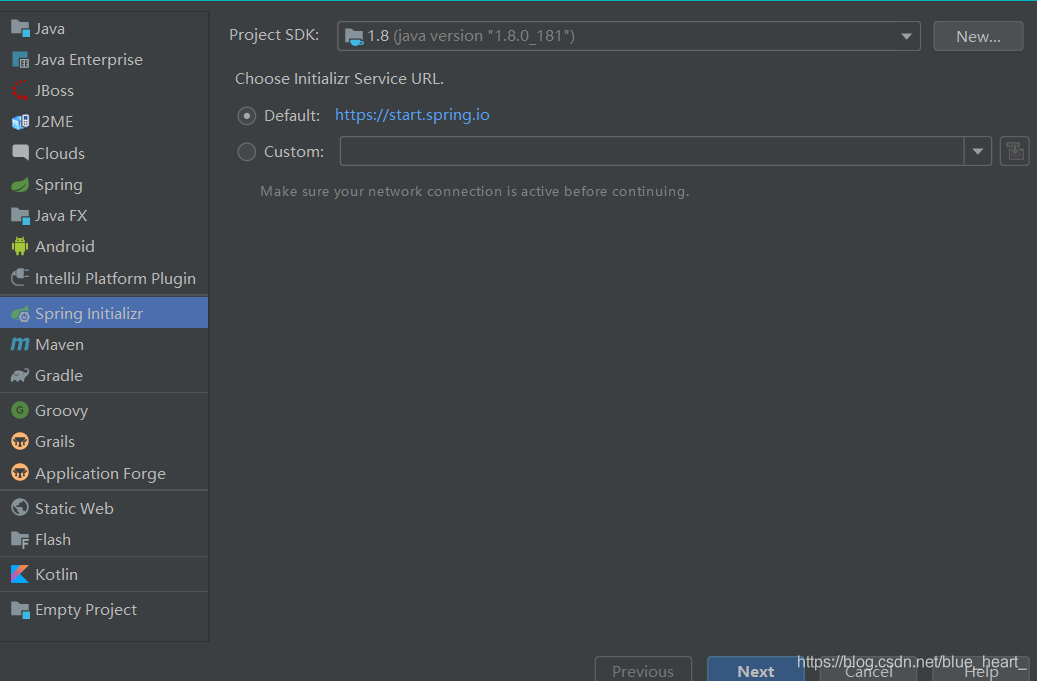This screenshot has height=681, width=1037.
Task: Choose Static Web project type label
Action: 74,508
